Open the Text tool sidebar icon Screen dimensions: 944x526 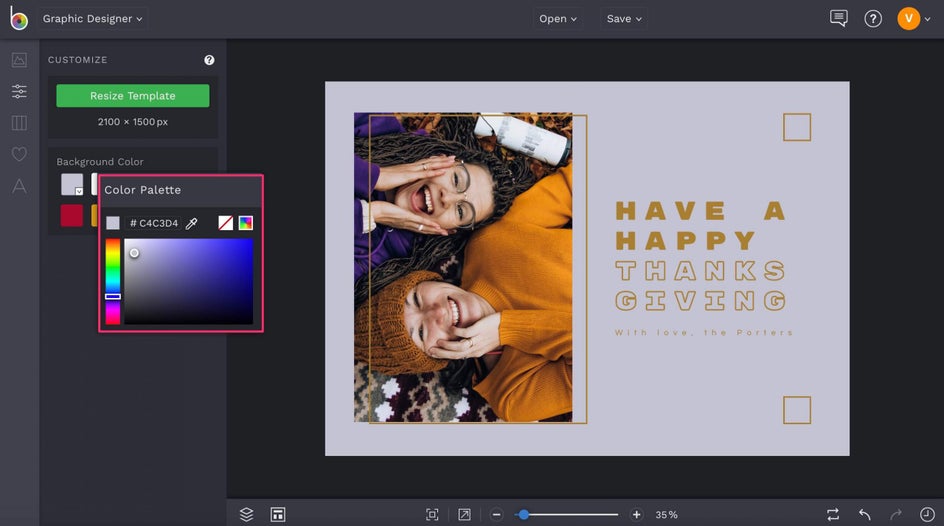[19, 186]
